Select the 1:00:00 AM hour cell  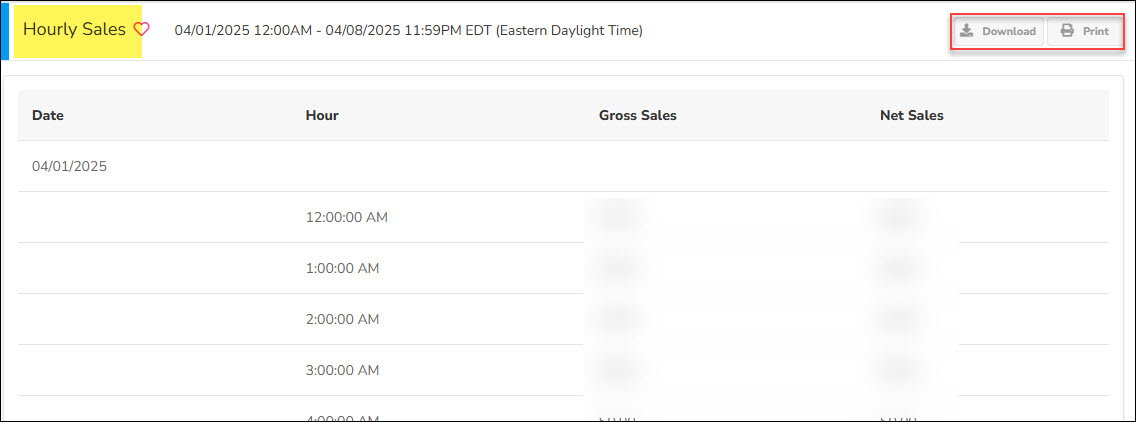click(343, 268)
